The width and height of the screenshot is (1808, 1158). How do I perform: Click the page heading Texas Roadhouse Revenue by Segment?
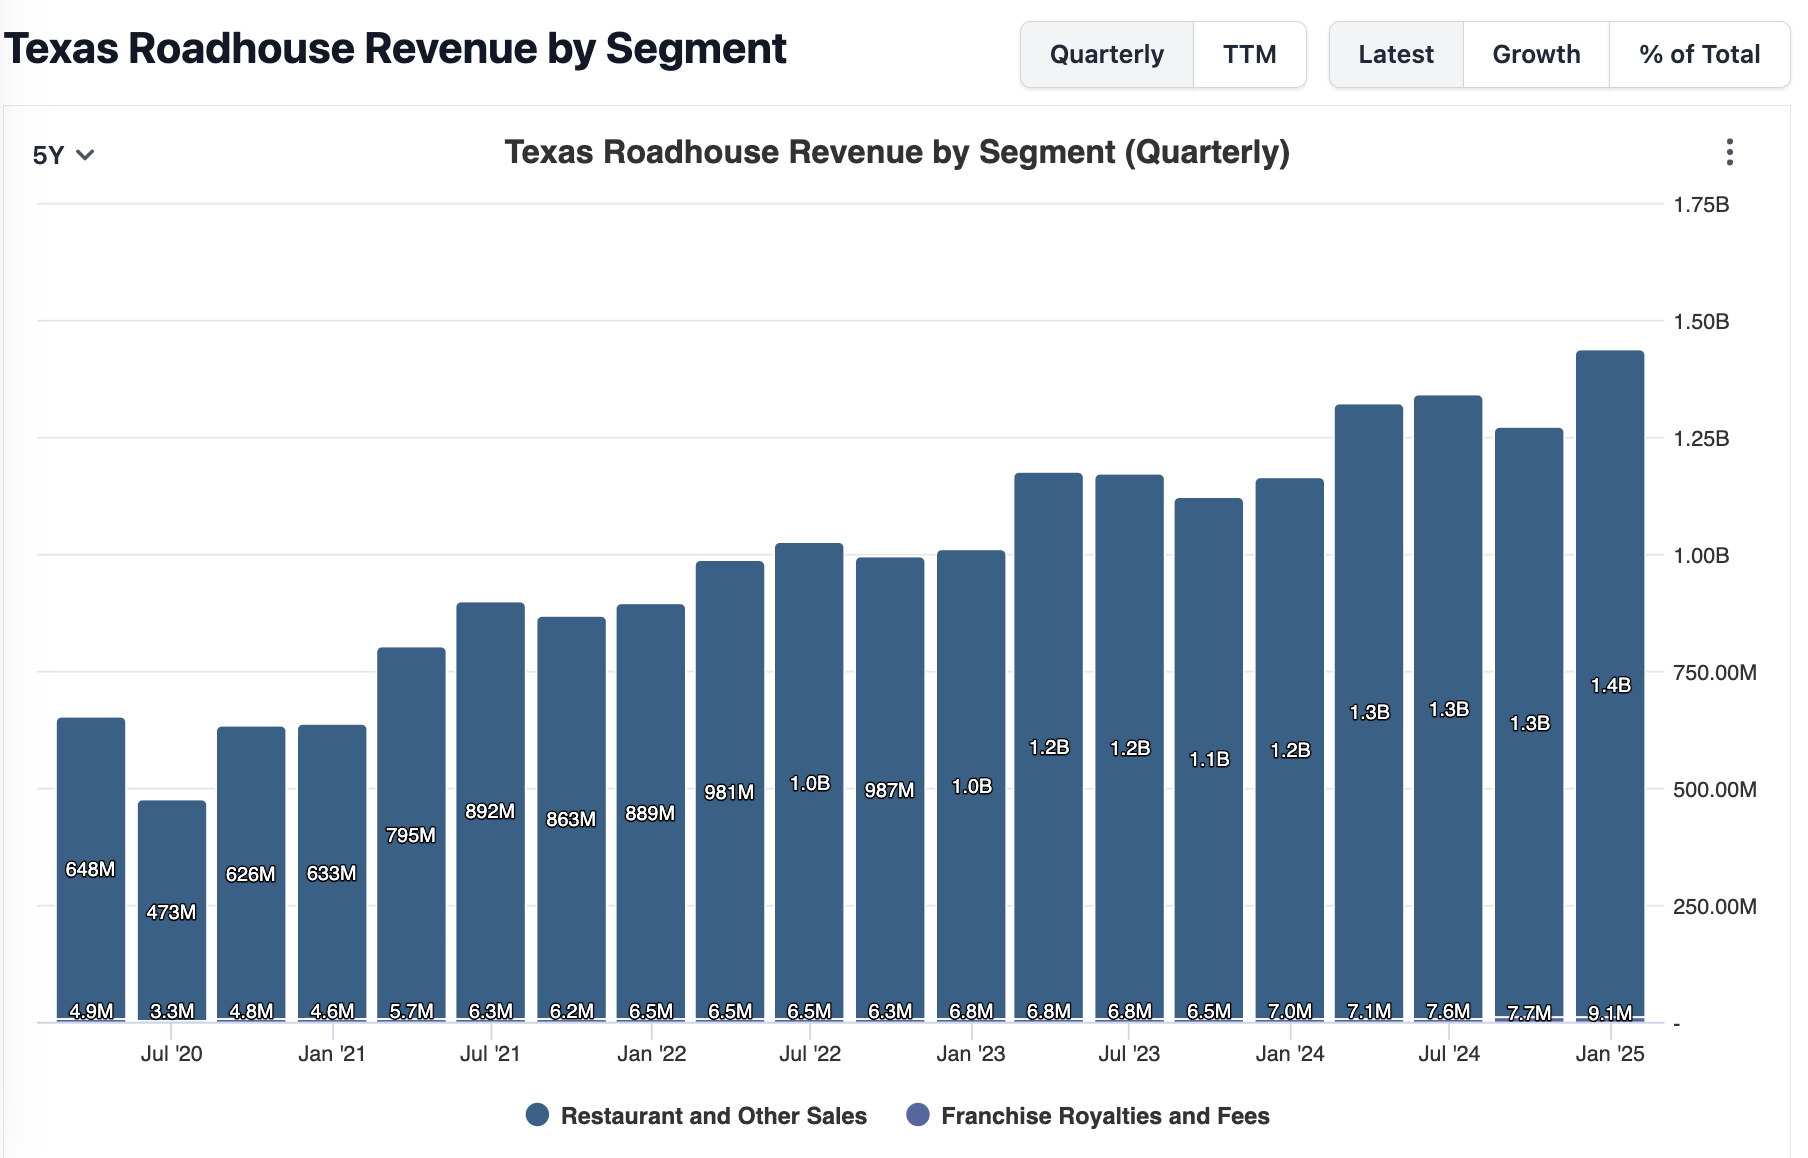pos(395,49)
